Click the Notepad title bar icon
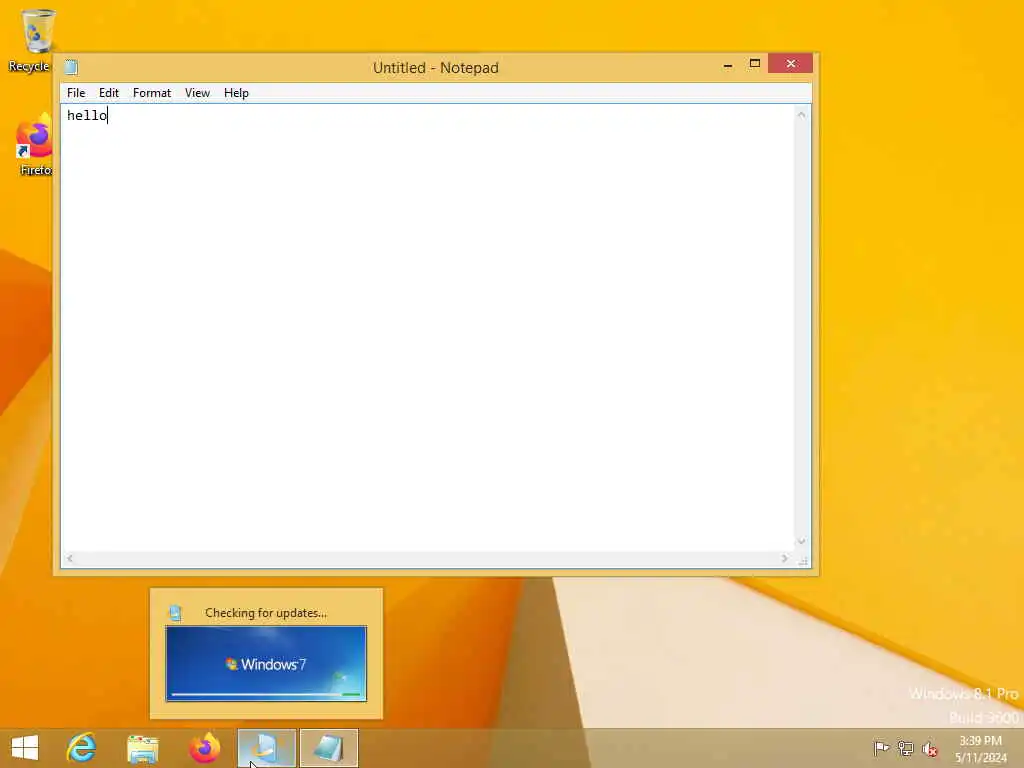The width and height of the screenshot is (1024, 768). click(71, 67)
